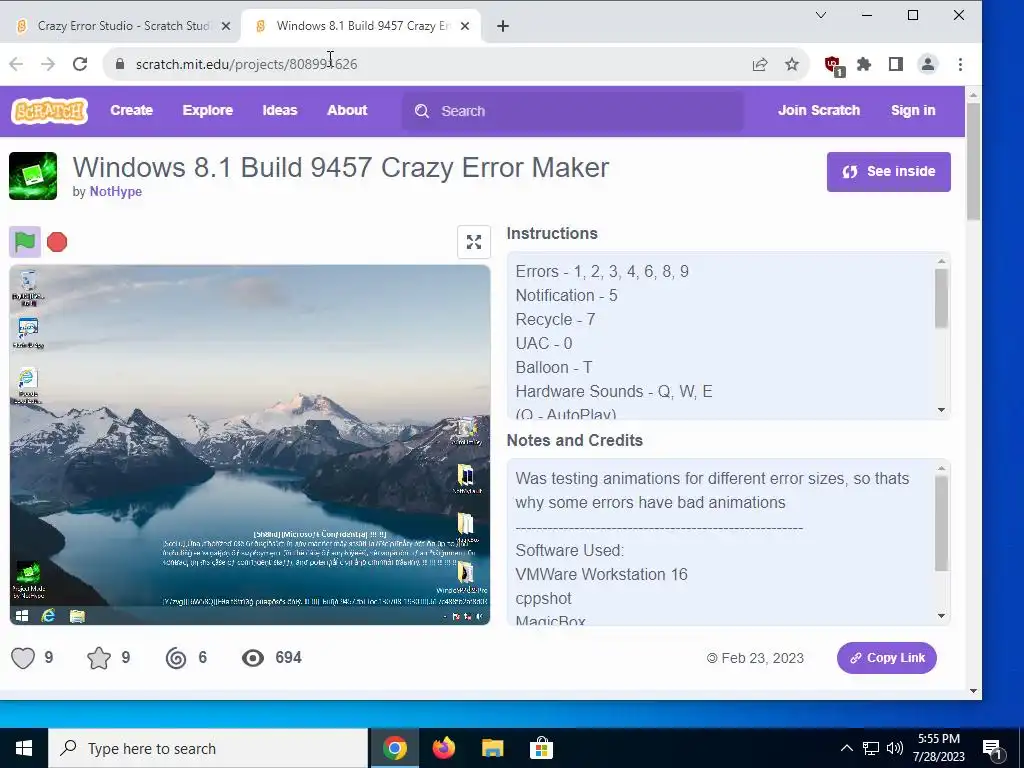Open NotHype's profile link

(x=116, y=191)
